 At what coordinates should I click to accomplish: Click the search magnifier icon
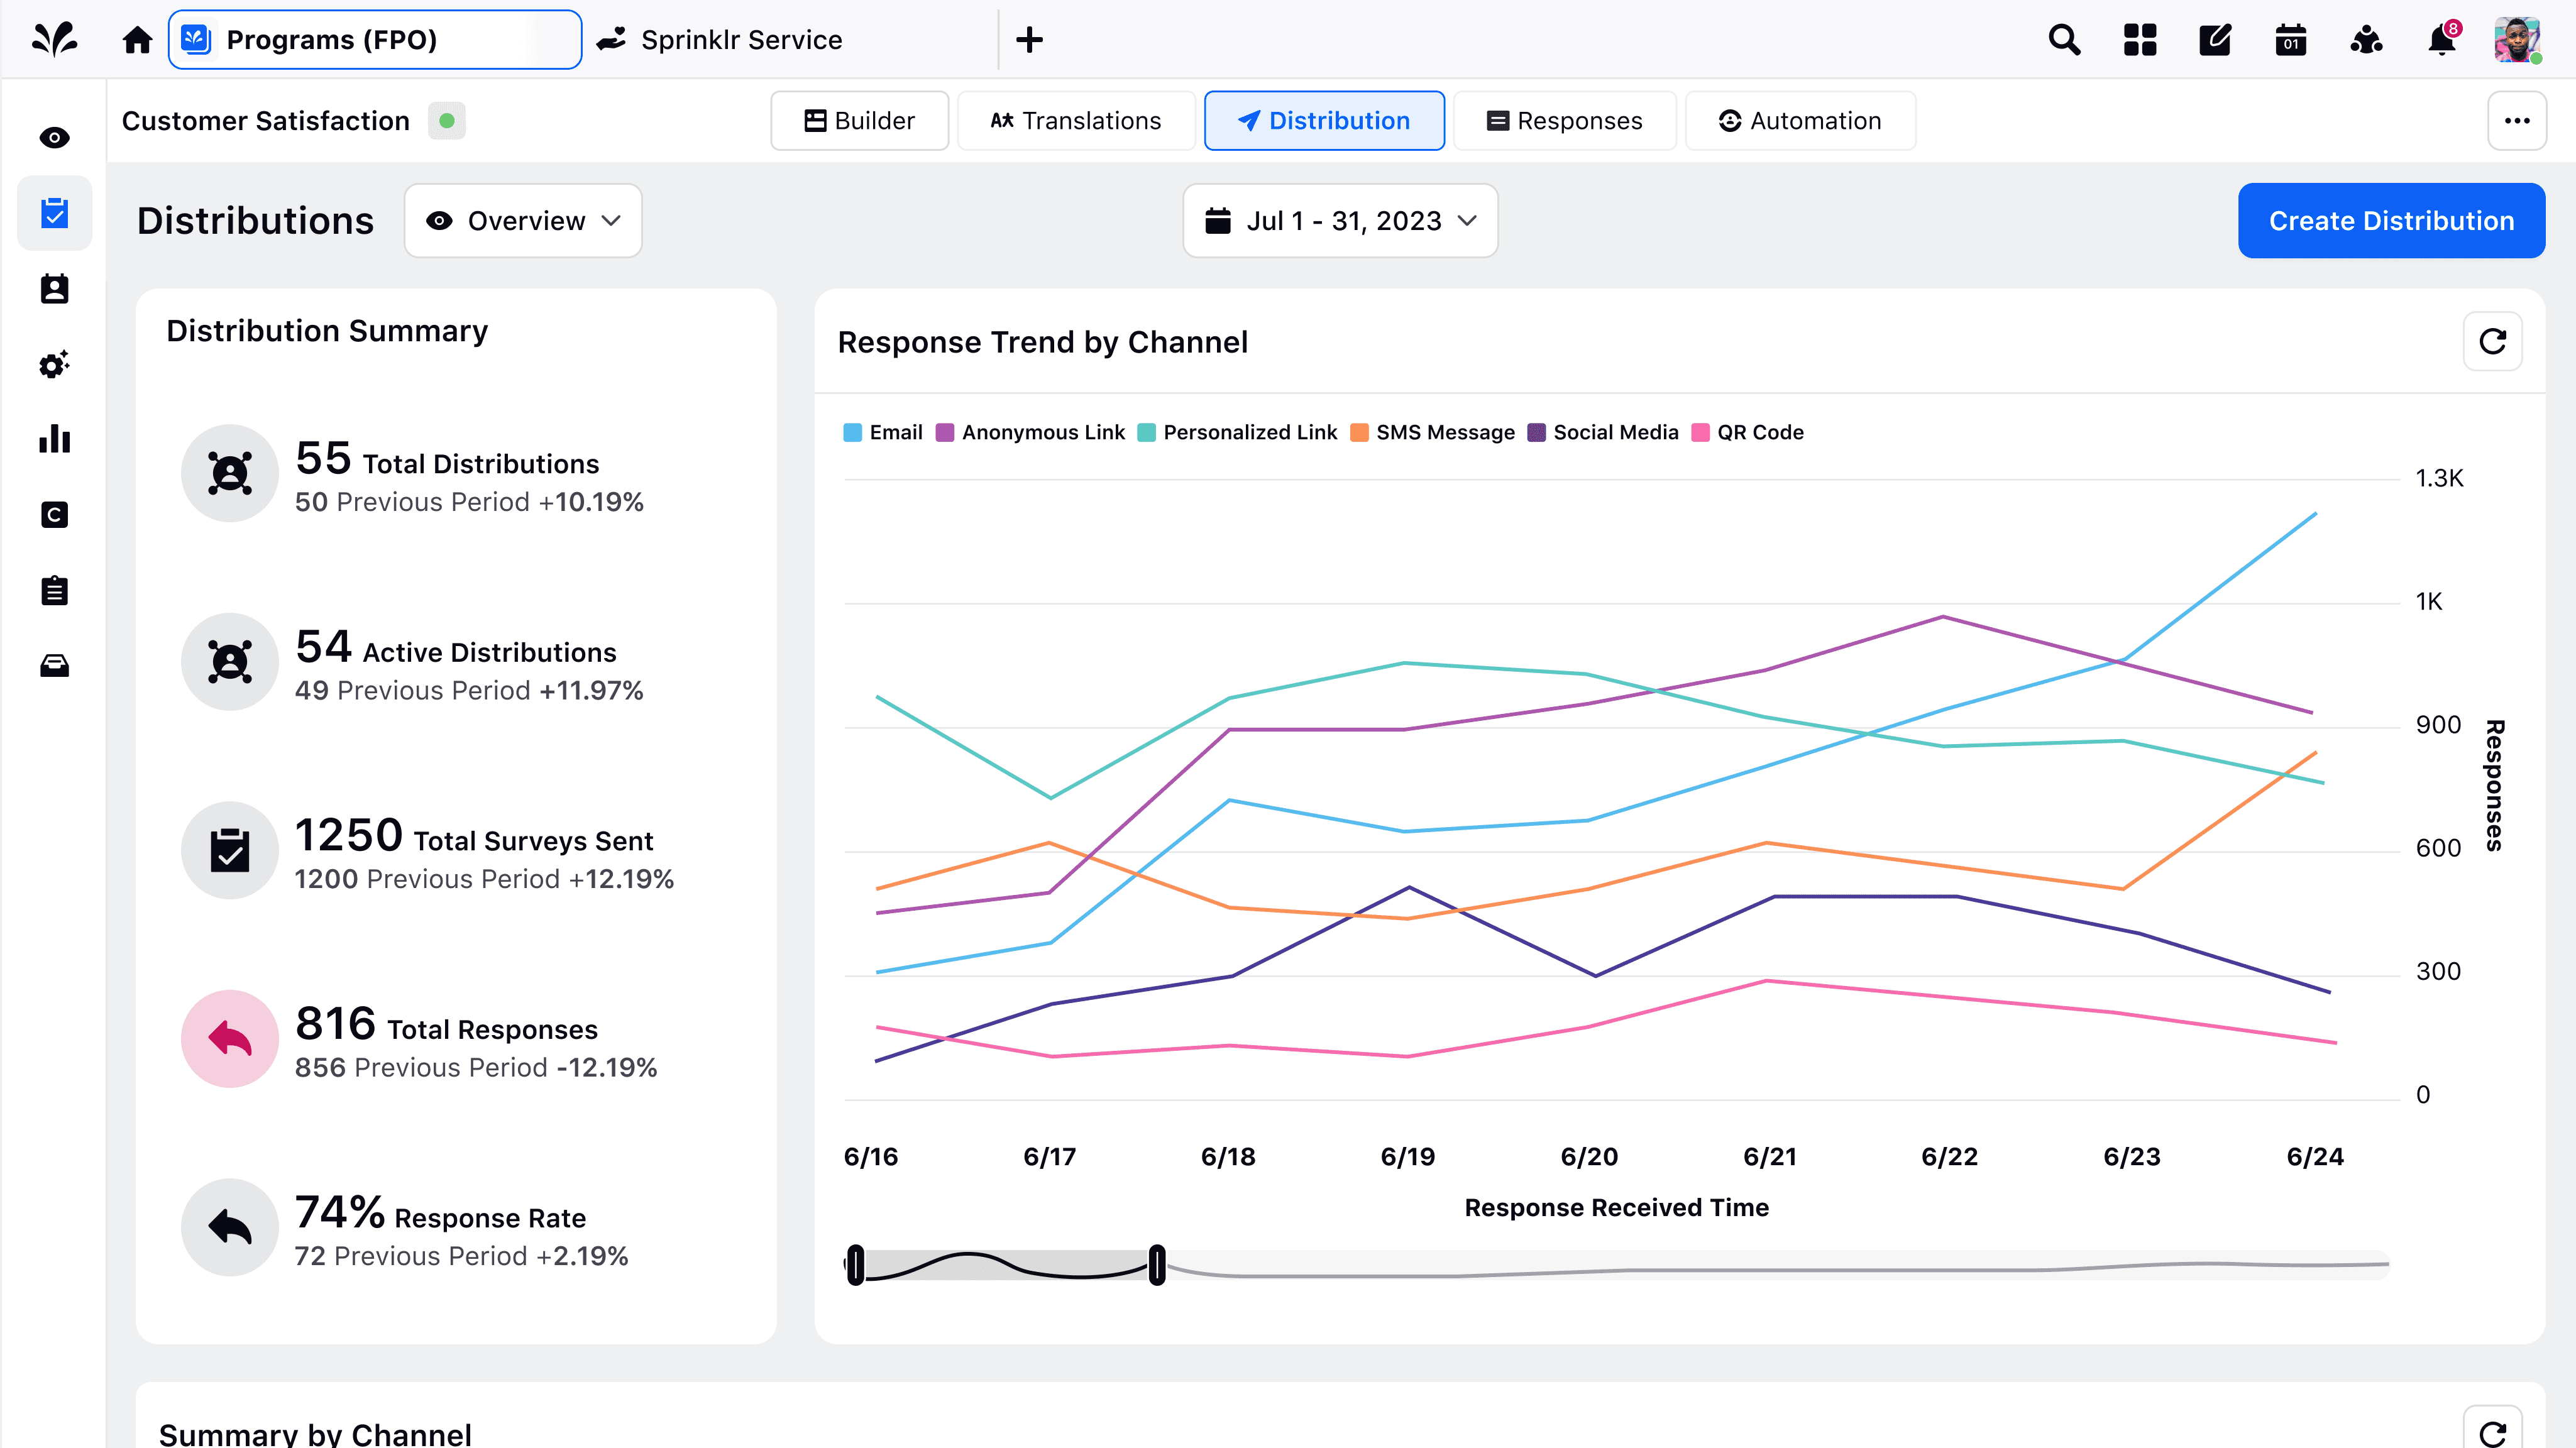(x=2064, y=40)
